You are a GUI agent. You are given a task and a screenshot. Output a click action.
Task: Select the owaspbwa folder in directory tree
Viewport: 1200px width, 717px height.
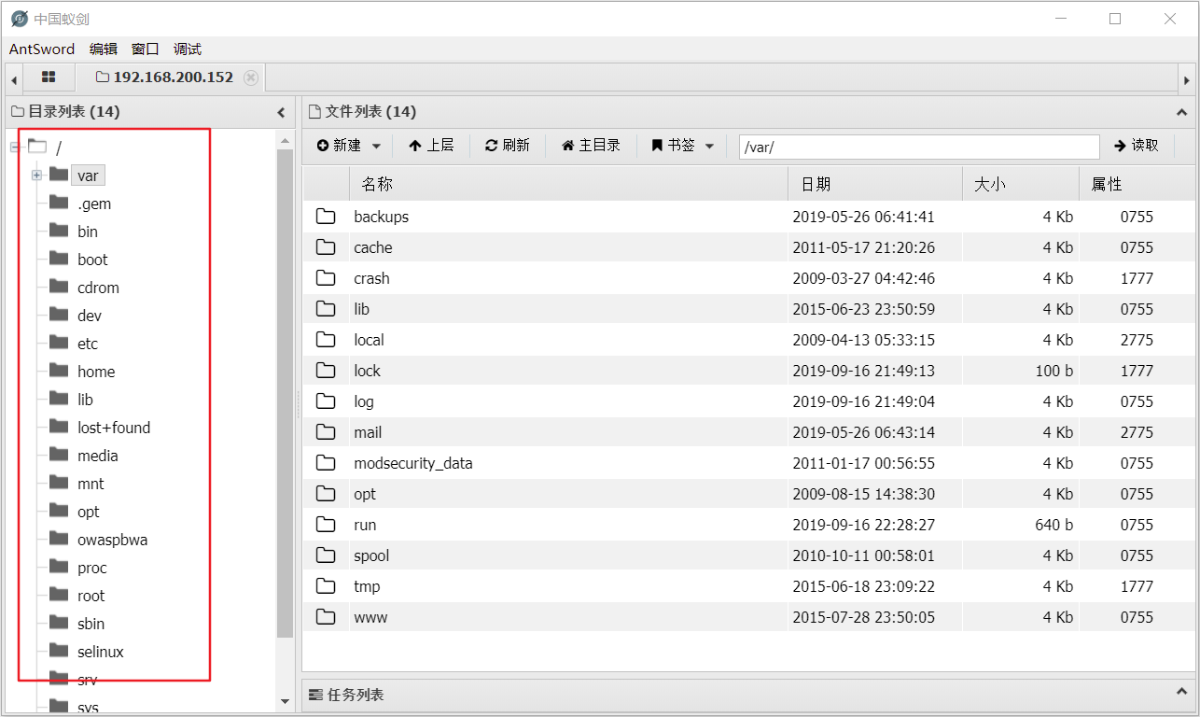coord(112,540)
